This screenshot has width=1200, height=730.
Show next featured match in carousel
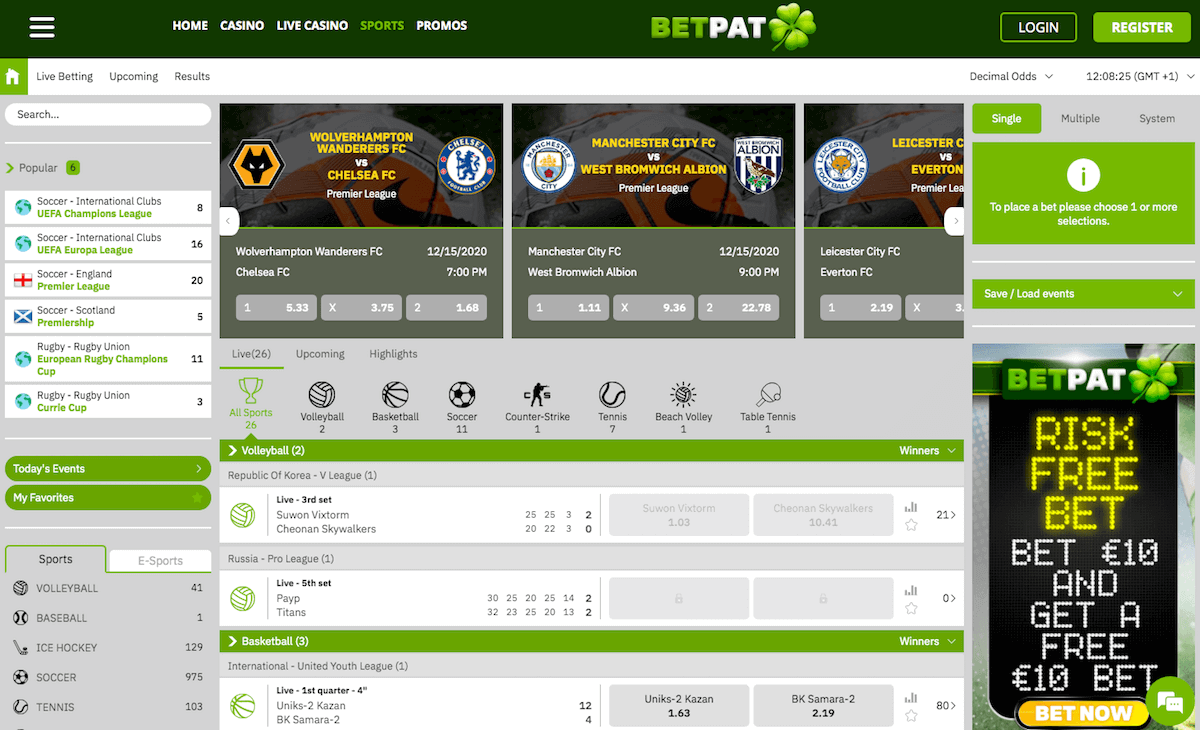[x=956, y=221]
